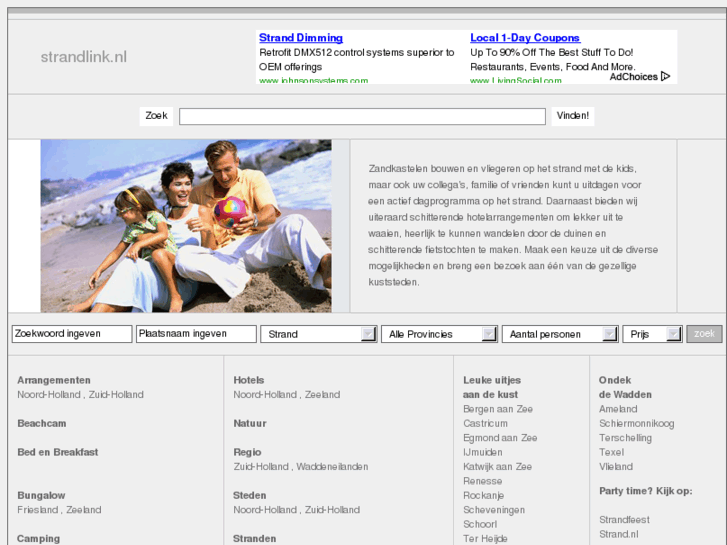The height and width of the screenshot is (545, 727).
Task: Open Zeeland under Hotels
Action: click(x=322, y=394)
